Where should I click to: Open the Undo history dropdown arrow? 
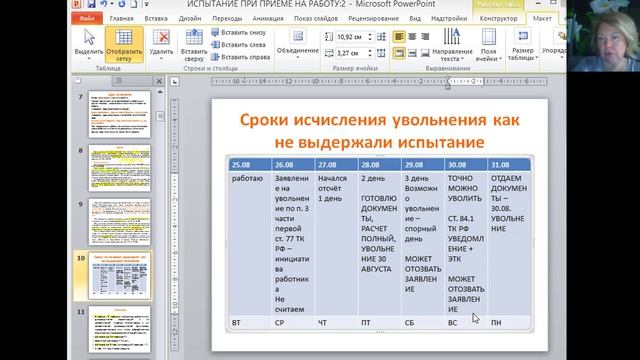tap(111, 4)
